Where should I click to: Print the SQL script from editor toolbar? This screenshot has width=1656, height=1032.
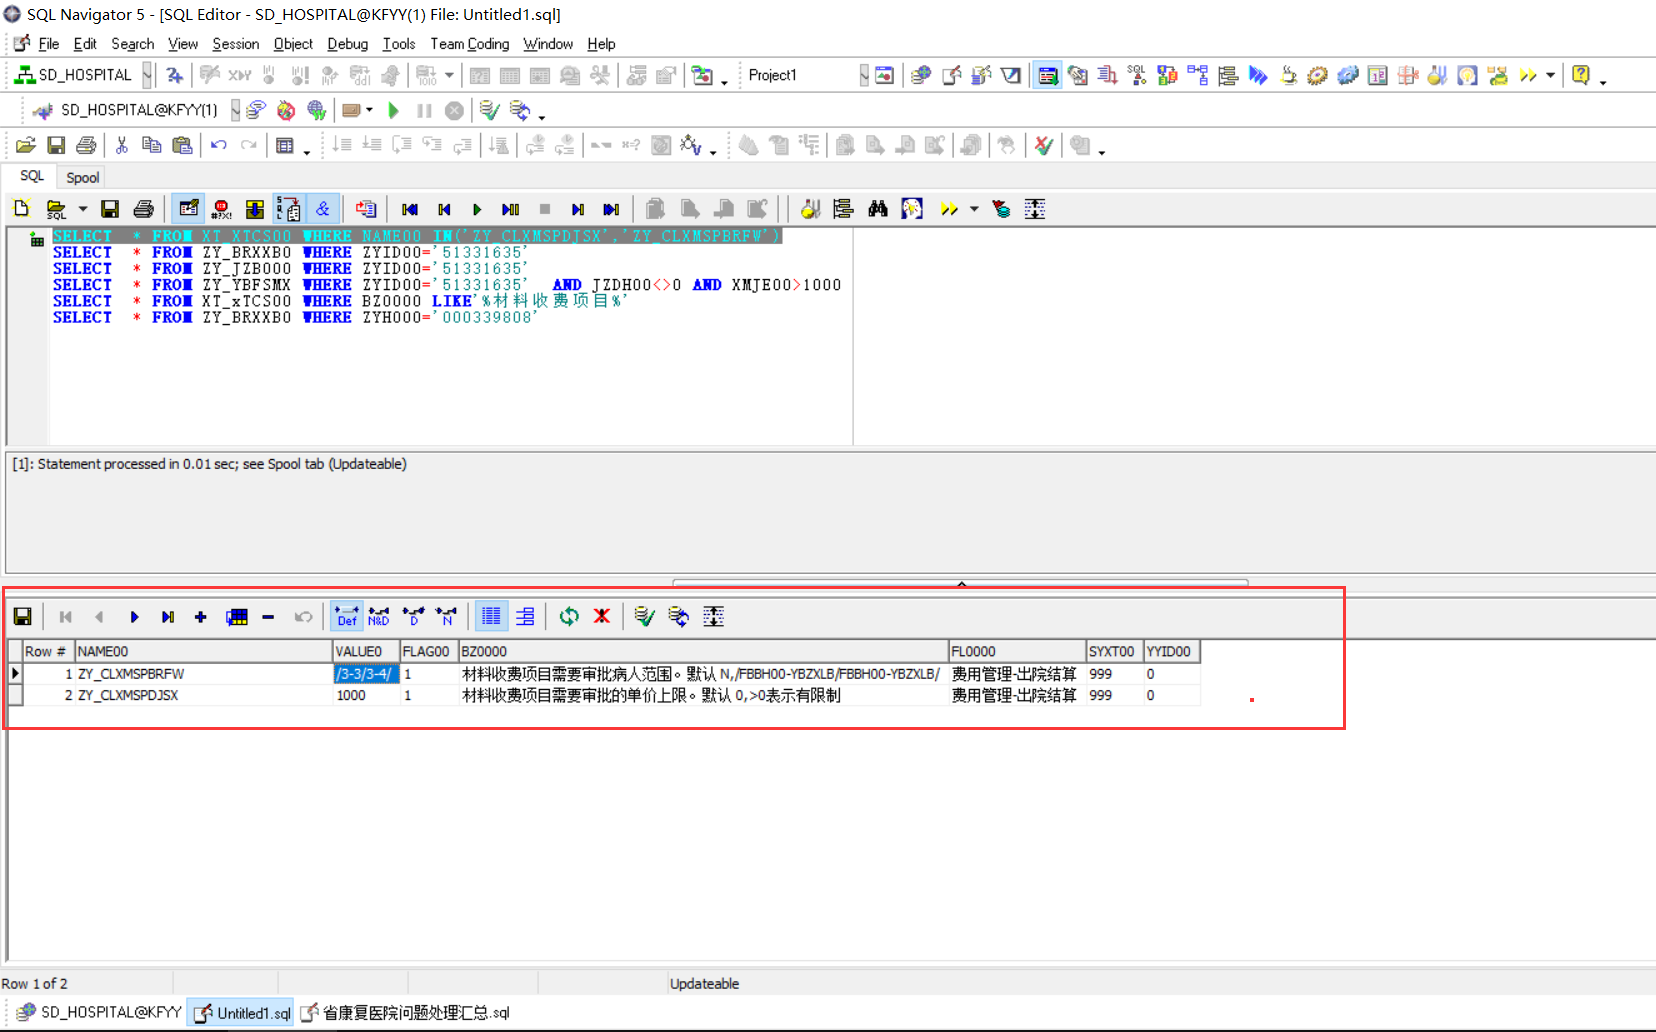(x=143, y=209)
